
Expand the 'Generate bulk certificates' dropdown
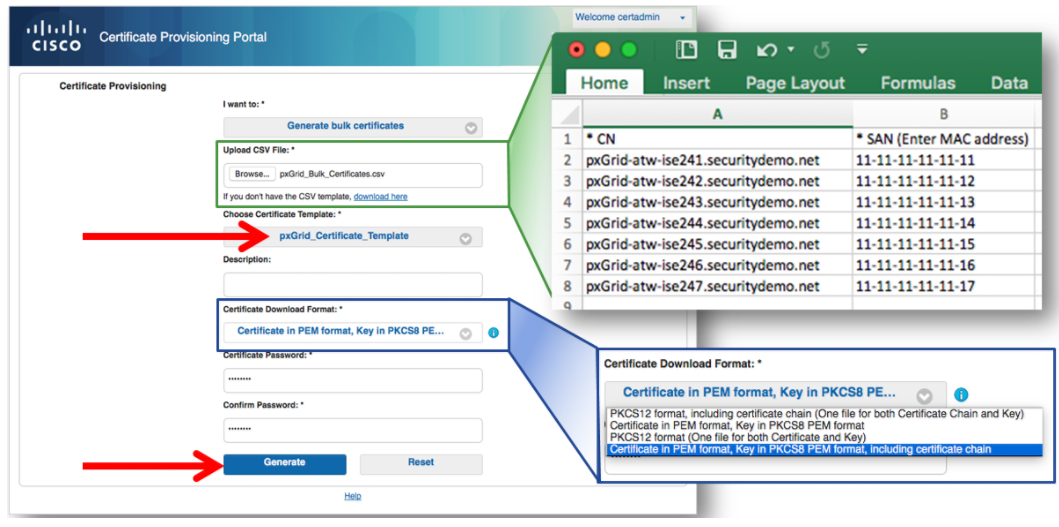coord(353,126)
